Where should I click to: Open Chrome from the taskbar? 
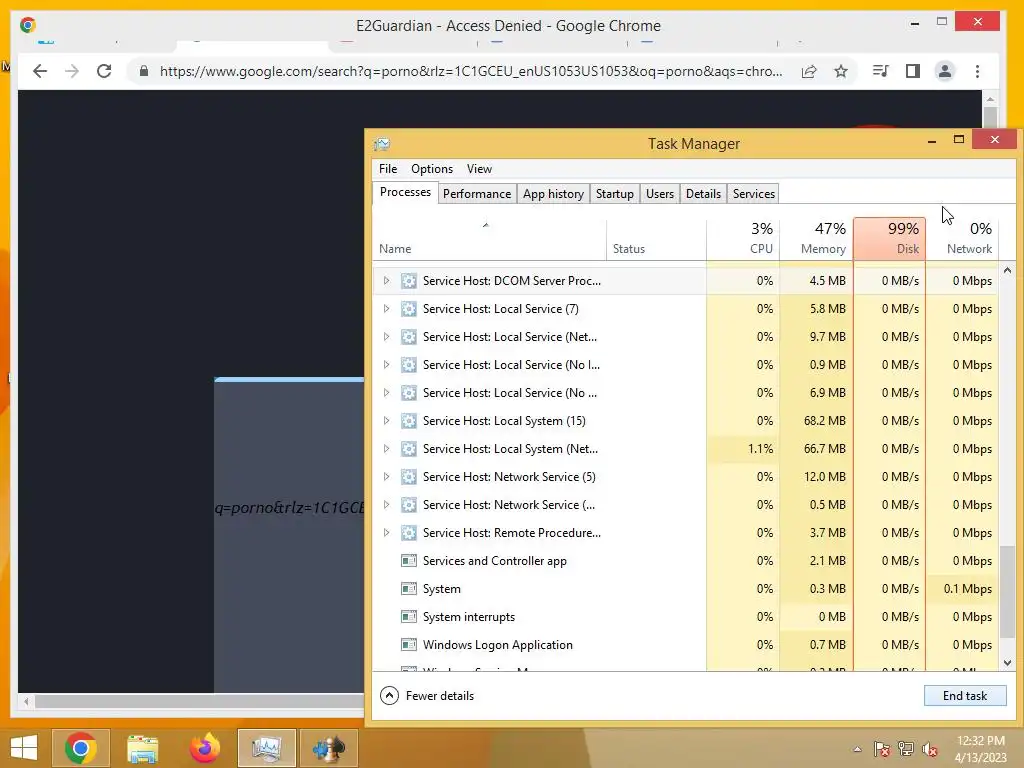pyautogui.click(x=81, y=748)
